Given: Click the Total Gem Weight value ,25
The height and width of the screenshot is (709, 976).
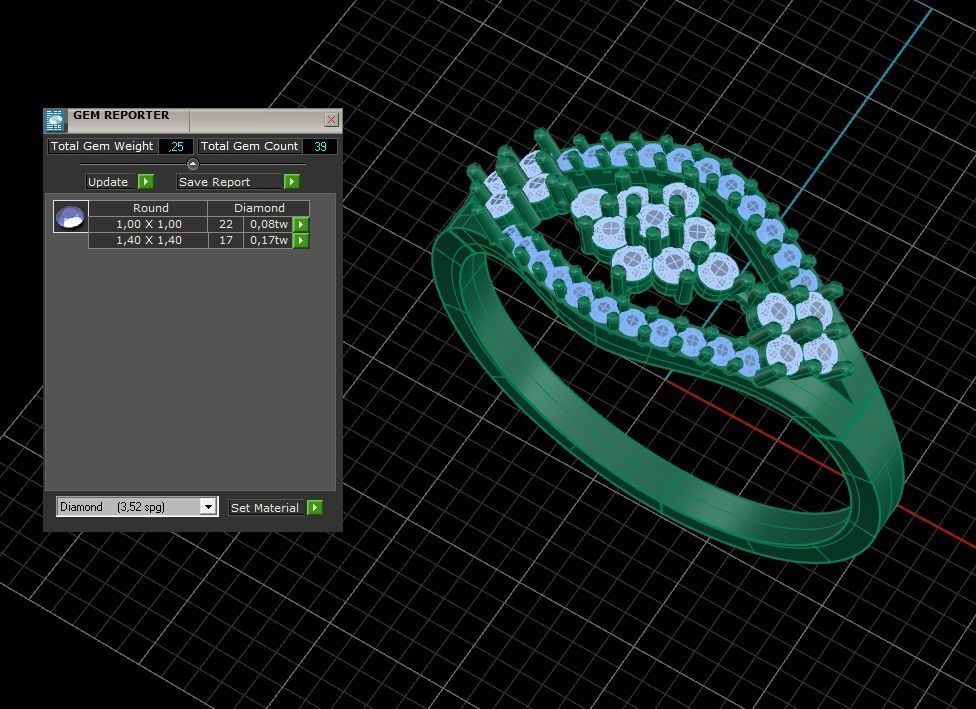Looking at the screenshot, I should (176, 146).
